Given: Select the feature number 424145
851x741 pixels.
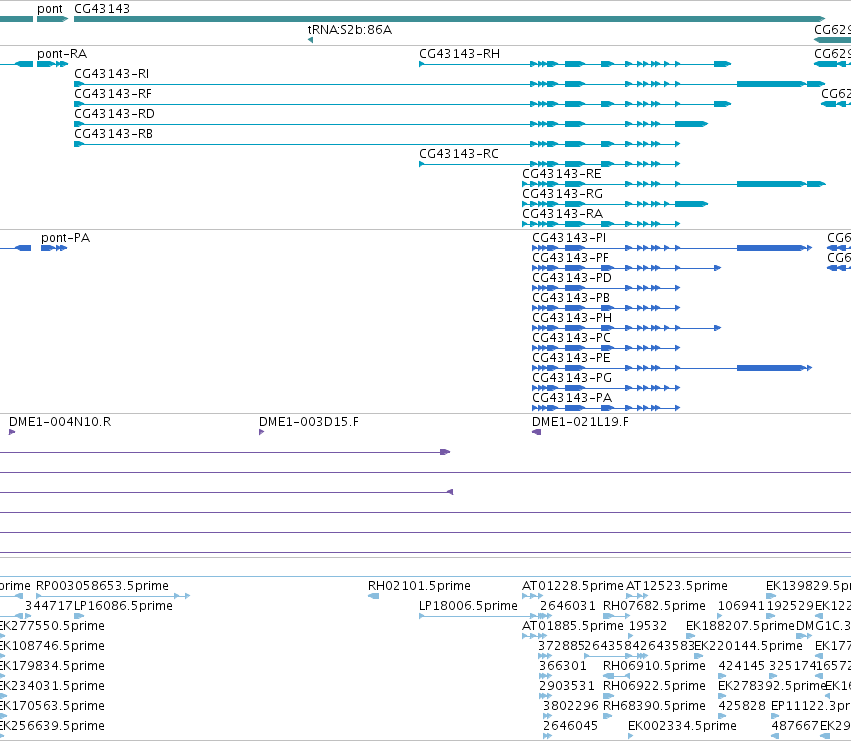Looking at the screenshot, I should click(741, 667).
